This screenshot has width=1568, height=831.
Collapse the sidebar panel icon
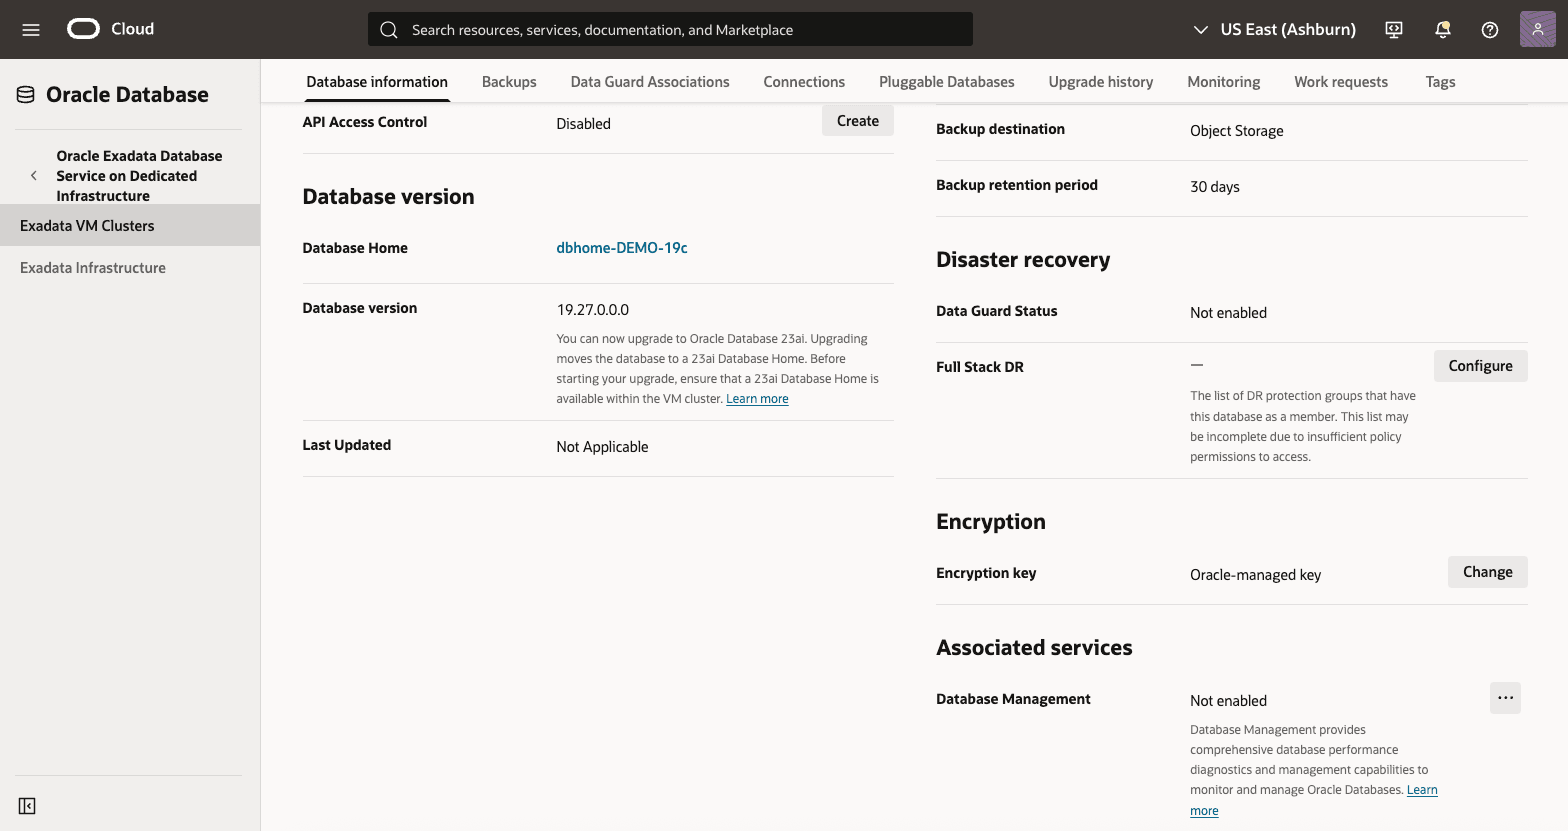click(27, 806)
